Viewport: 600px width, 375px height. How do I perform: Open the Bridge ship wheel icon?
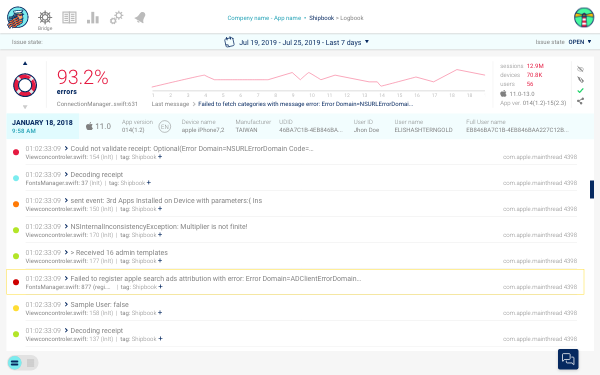tap(45, 17)
